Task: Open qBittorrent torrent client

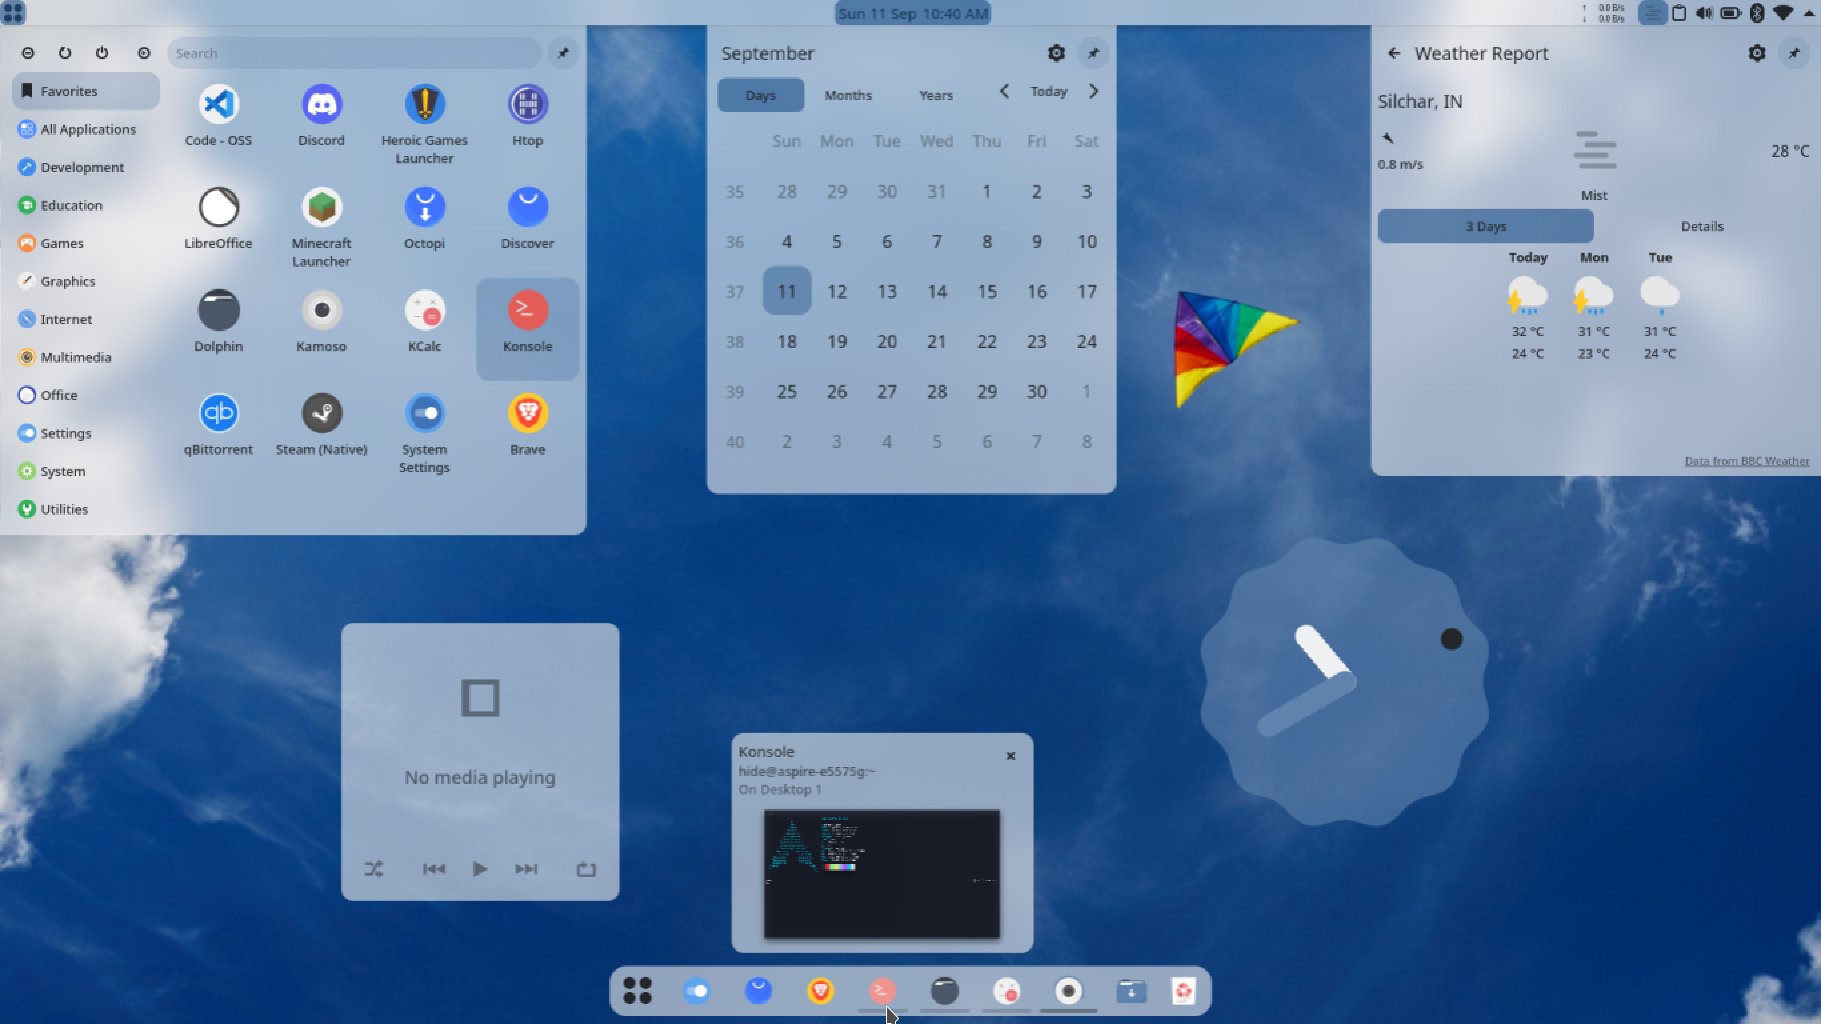Action: [x=218, y=411]
